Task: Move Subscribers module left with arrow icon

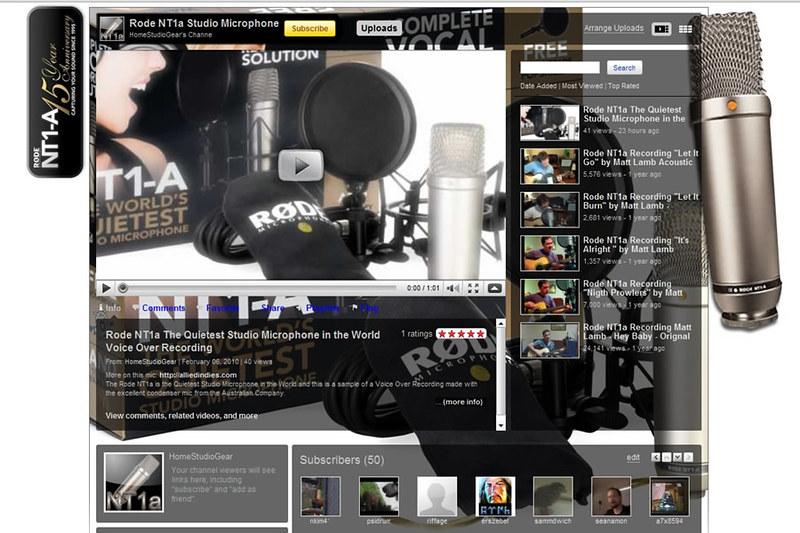Action: pos(656,457)
